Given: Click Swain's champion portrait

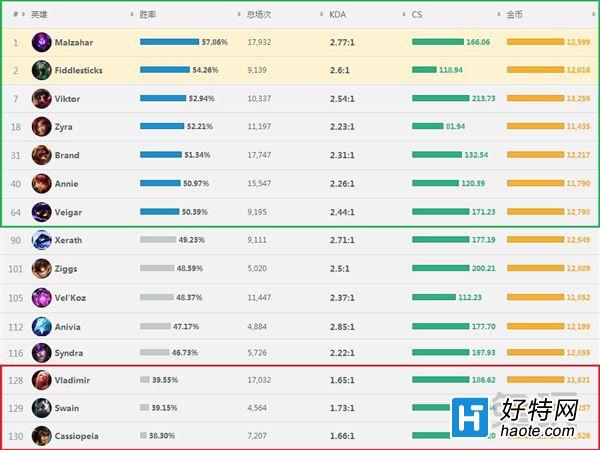Looking at the screenshot, I should click(41, 408).
